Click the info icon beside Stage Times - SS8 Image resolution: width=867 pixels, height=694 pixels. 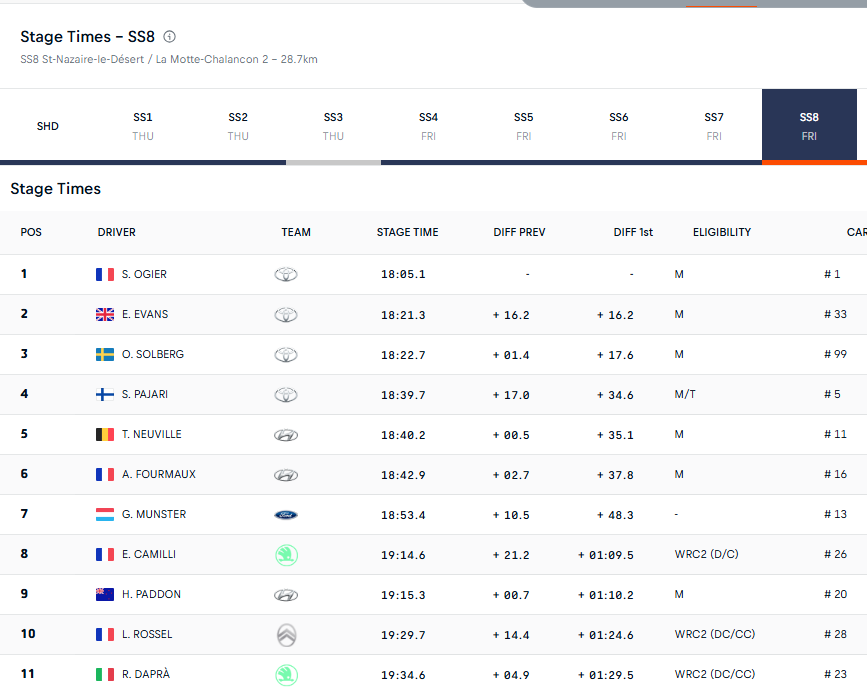[x=170, y=37]
